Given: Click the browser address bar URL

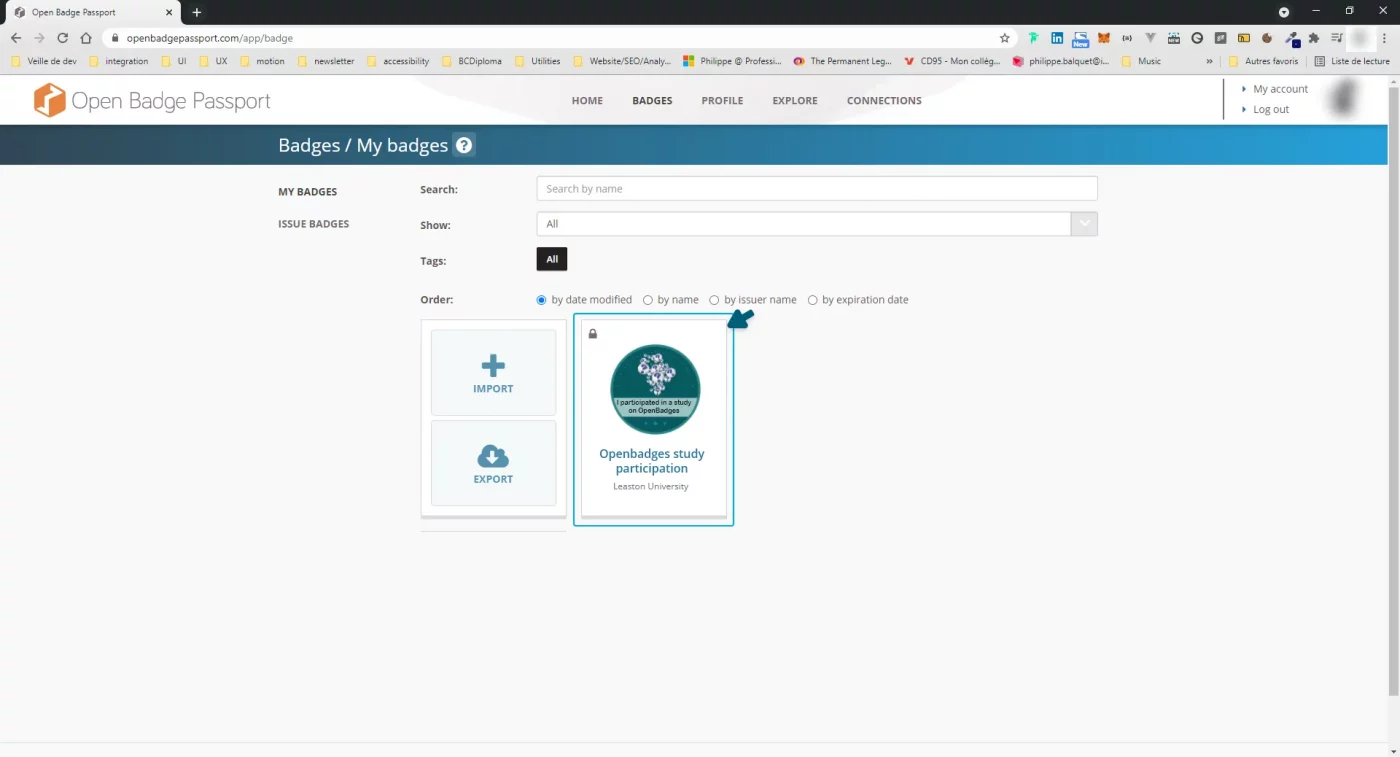Looking at the screenshot, I should click(x=209, y=38).
